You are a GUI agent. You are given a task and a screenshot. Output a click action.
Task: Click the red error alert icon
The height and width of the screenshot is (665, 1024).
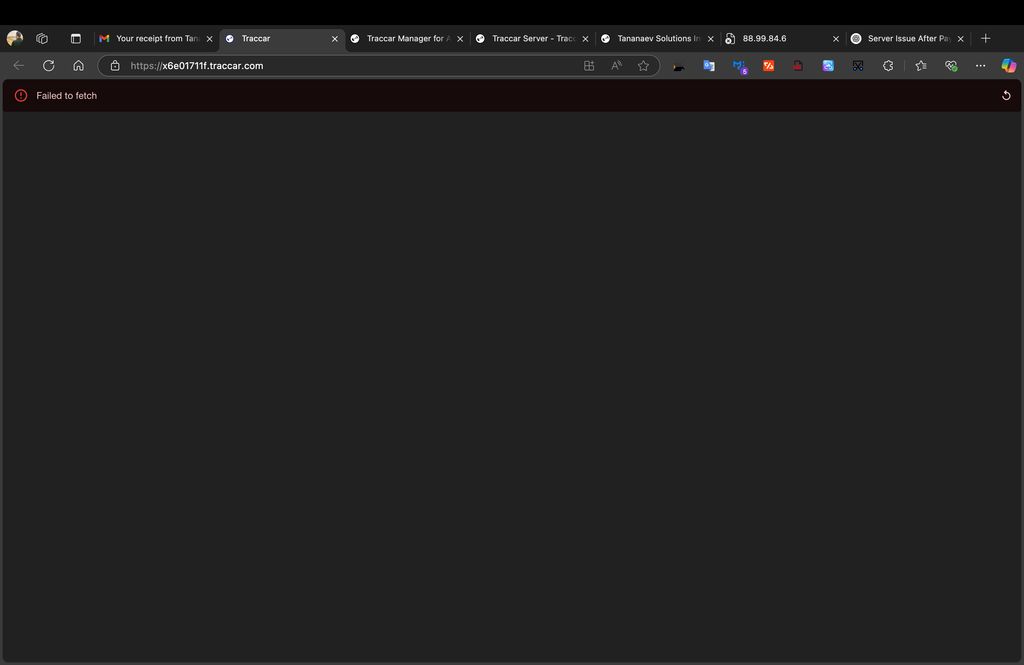pos(21,95)
